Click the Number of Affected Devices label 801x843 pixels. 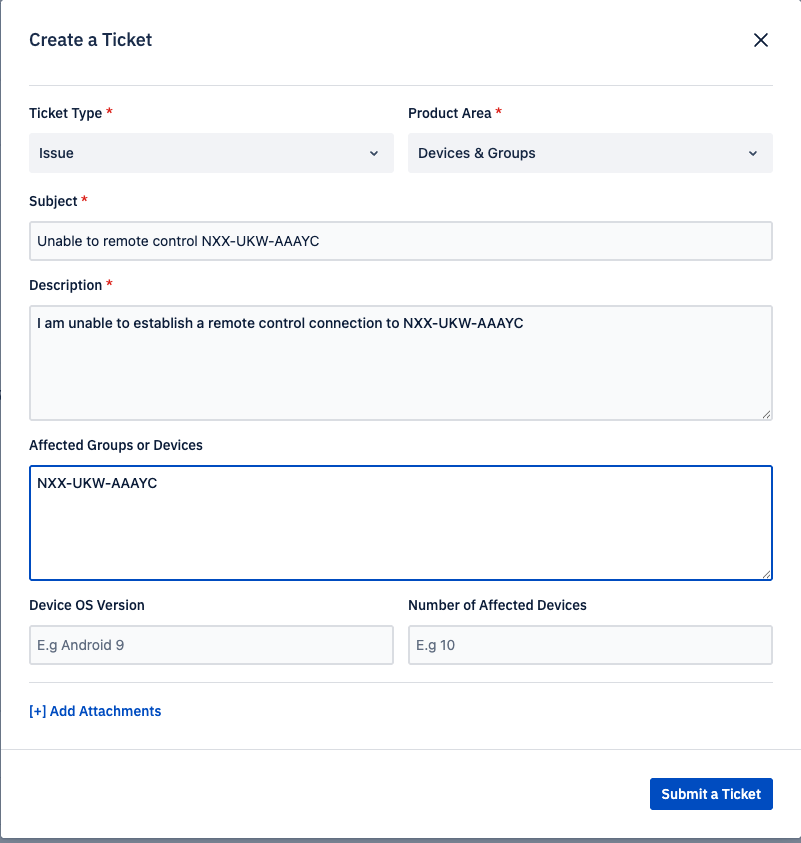pyautogui.click(x=497, y=605)
